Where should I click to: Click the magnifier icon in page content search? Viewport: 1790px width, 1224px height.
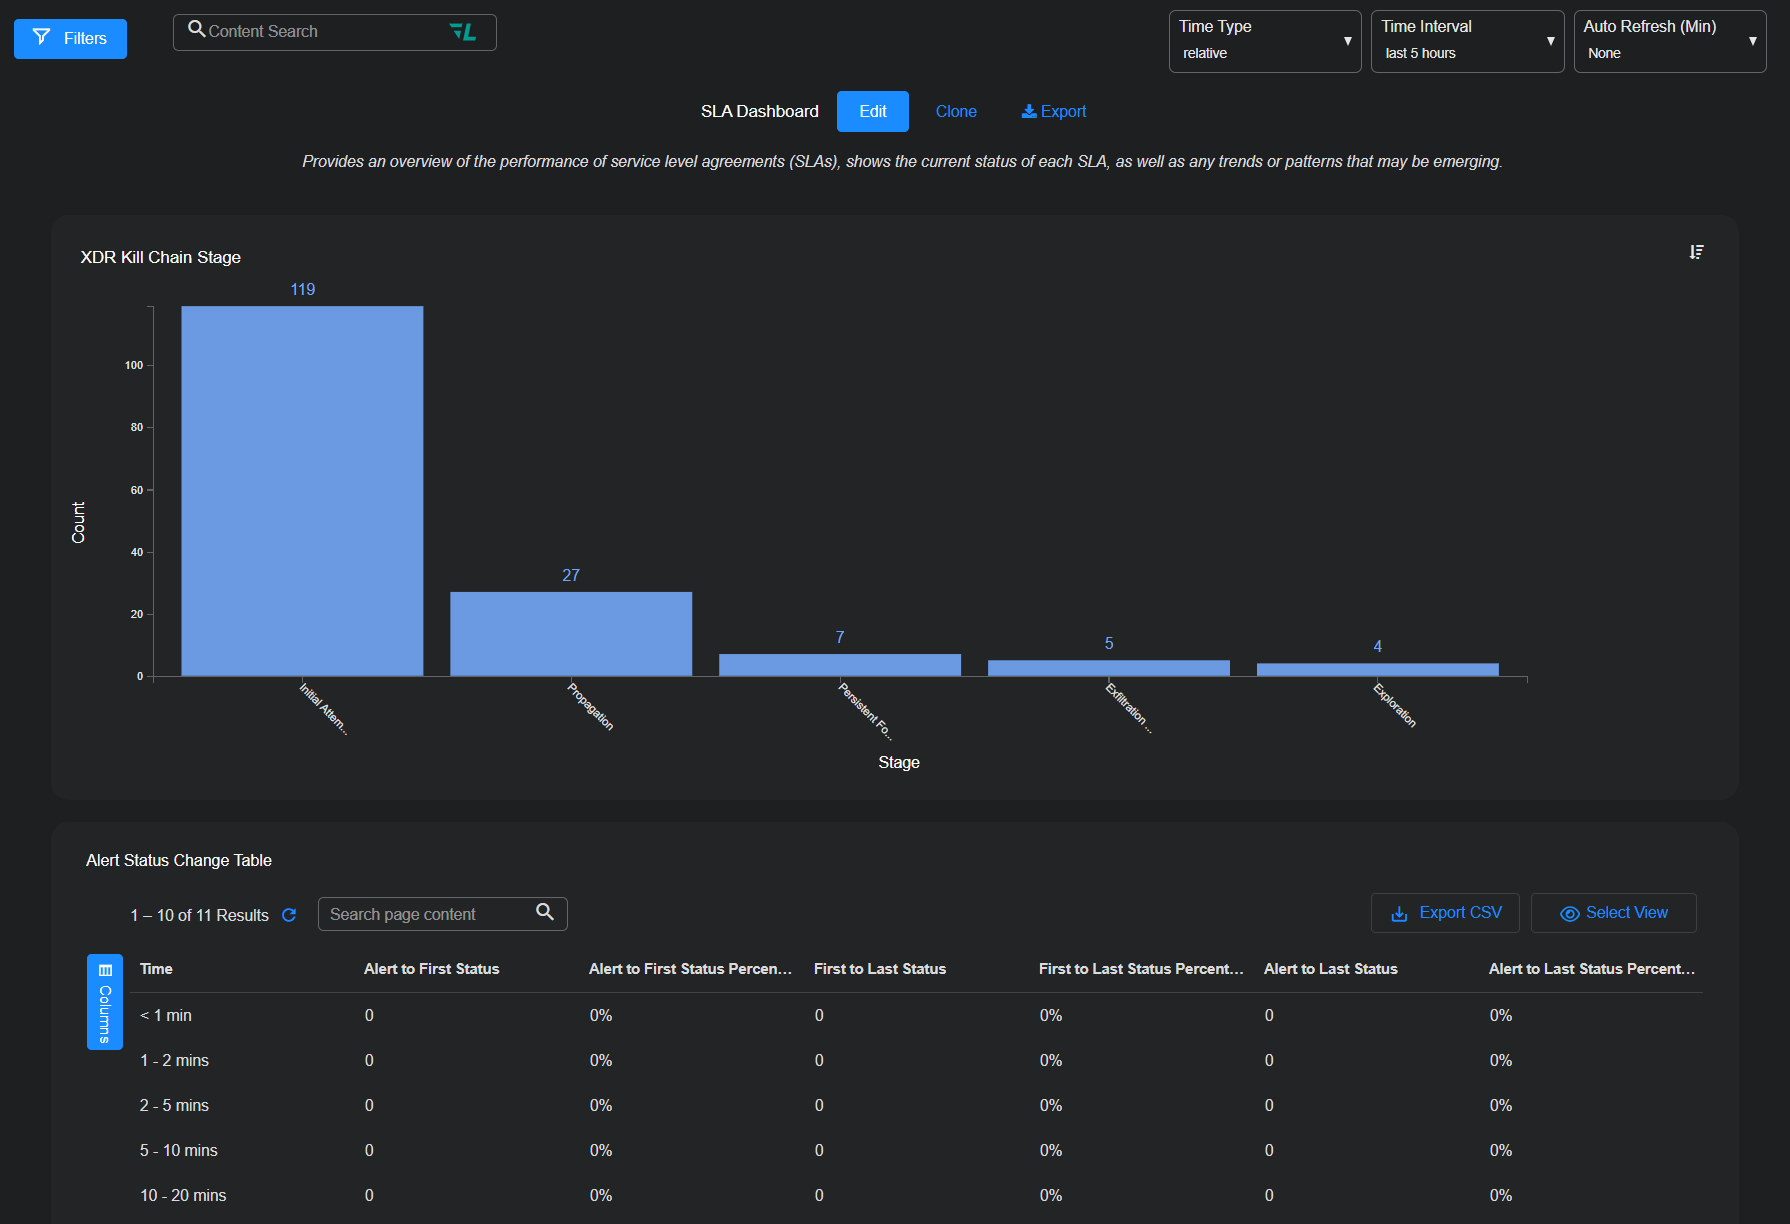point(545,912)
